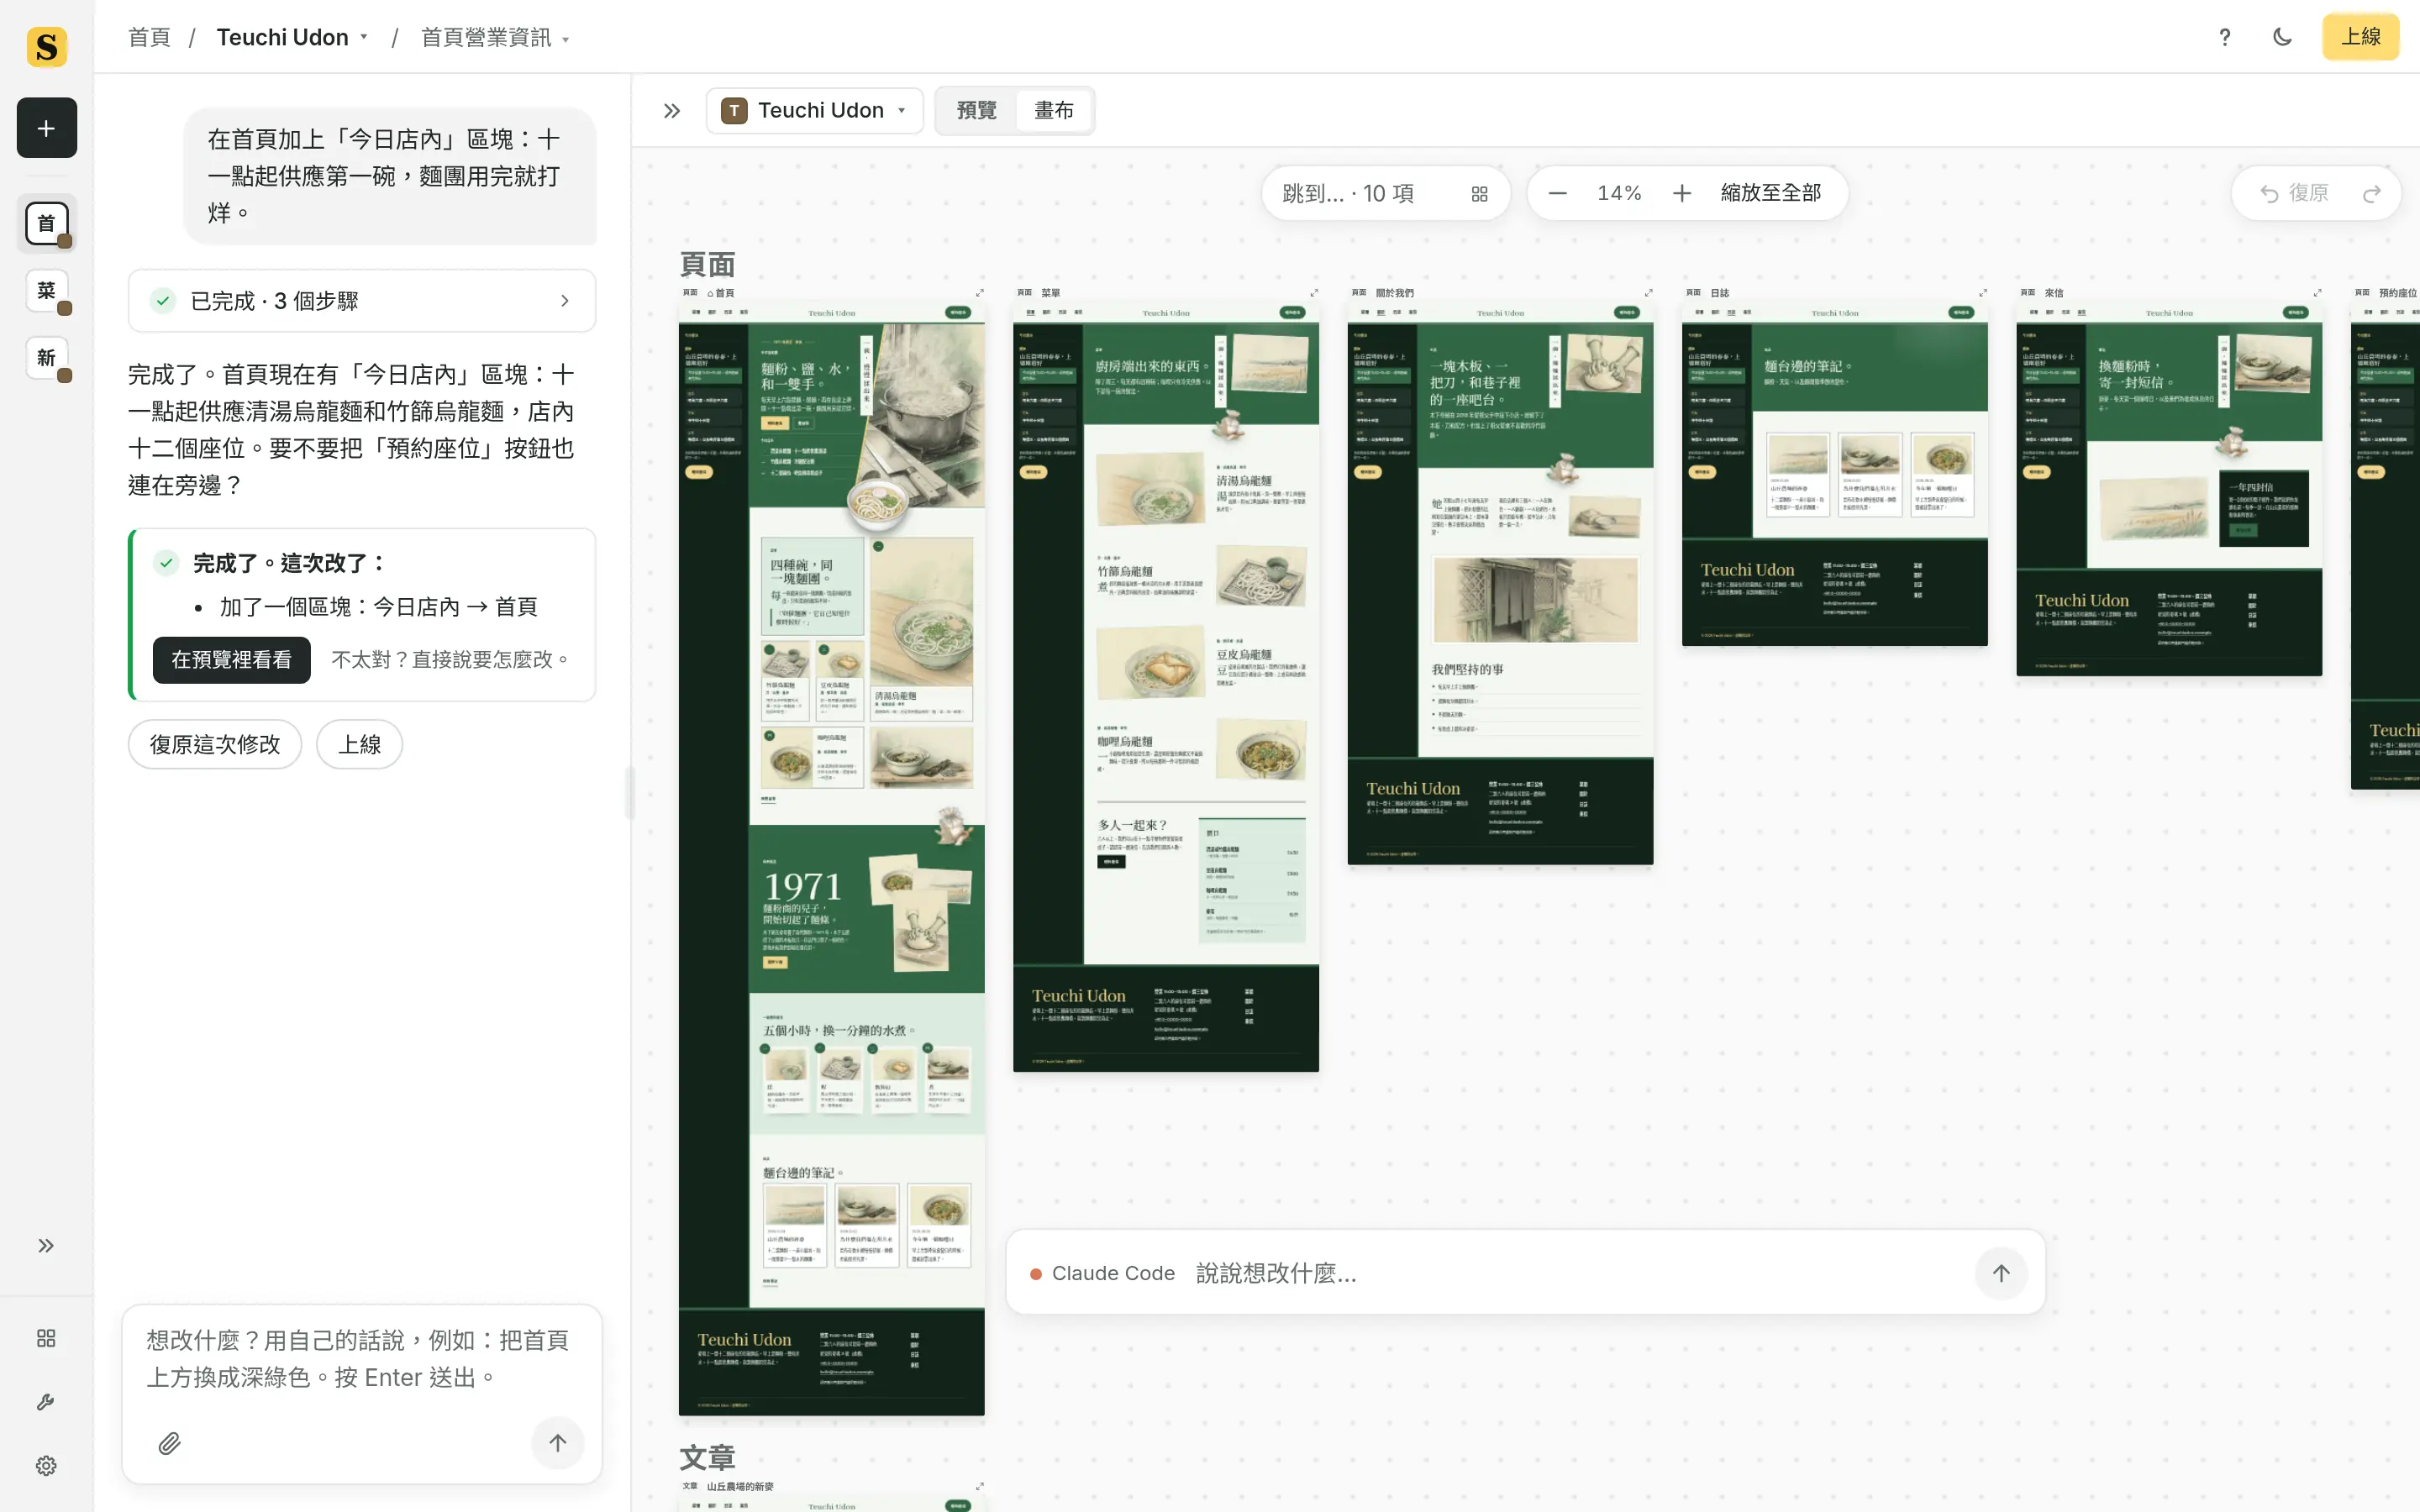Screen dimensions: 2420x1512
Task: Select the 菜 page icon in sidebar
Action: (47, 290)
